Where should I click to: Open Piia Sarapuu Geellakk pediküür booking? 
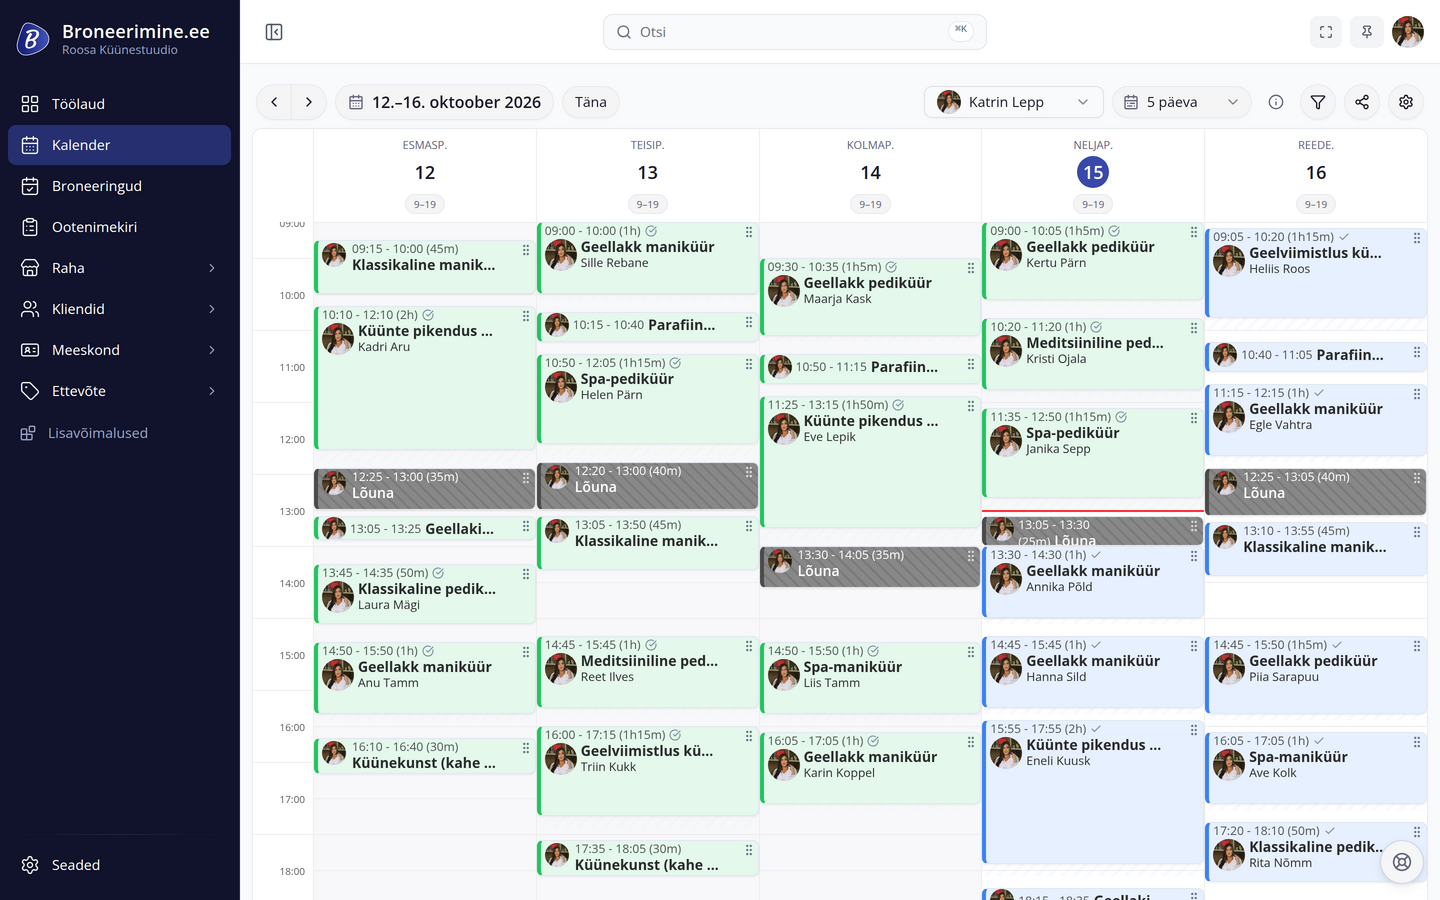point(1316,675)
